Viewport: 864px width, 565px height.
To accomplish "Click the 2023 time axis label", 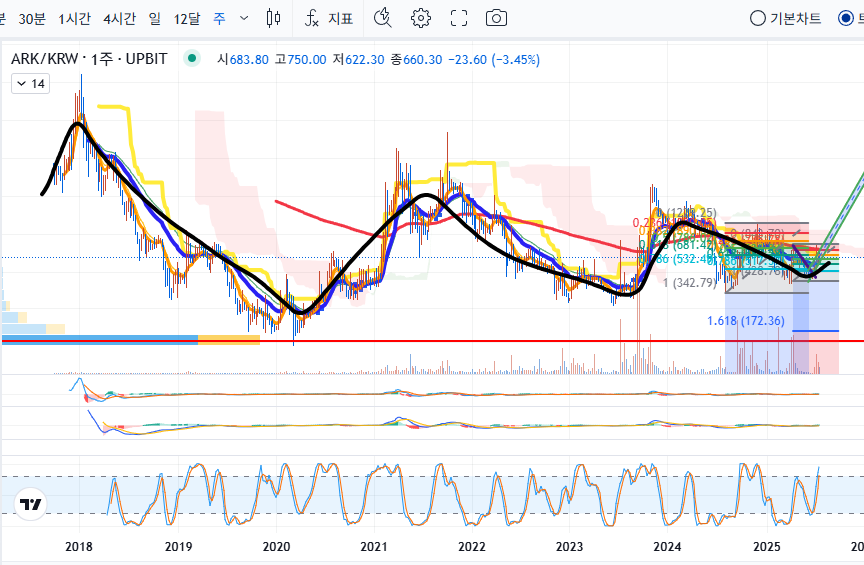I will 569,547.
